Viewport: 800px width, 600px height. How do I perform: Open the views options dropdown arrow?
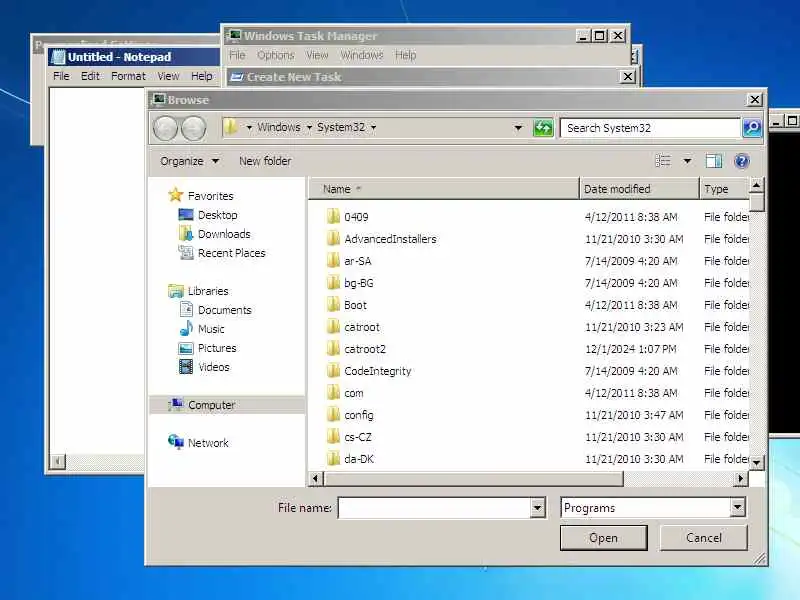point(687,161)
